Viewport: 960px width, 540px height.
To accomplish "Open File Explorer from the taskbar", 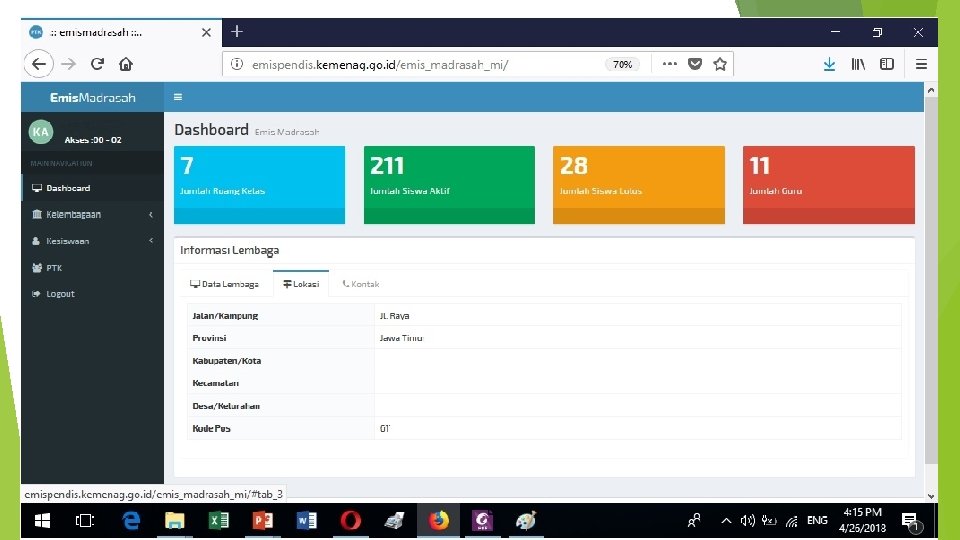I will click(x=174, y=521).
